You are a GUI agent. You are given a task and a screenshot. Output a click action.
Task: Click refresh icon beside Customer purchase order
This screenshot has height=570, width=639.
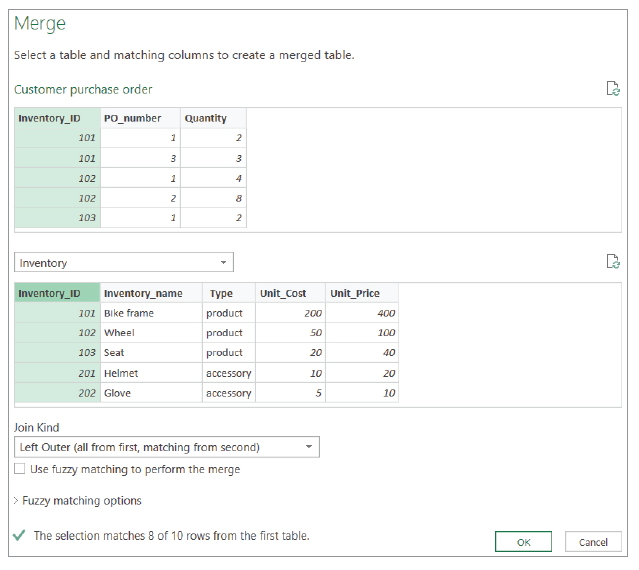tap(613, 89)
